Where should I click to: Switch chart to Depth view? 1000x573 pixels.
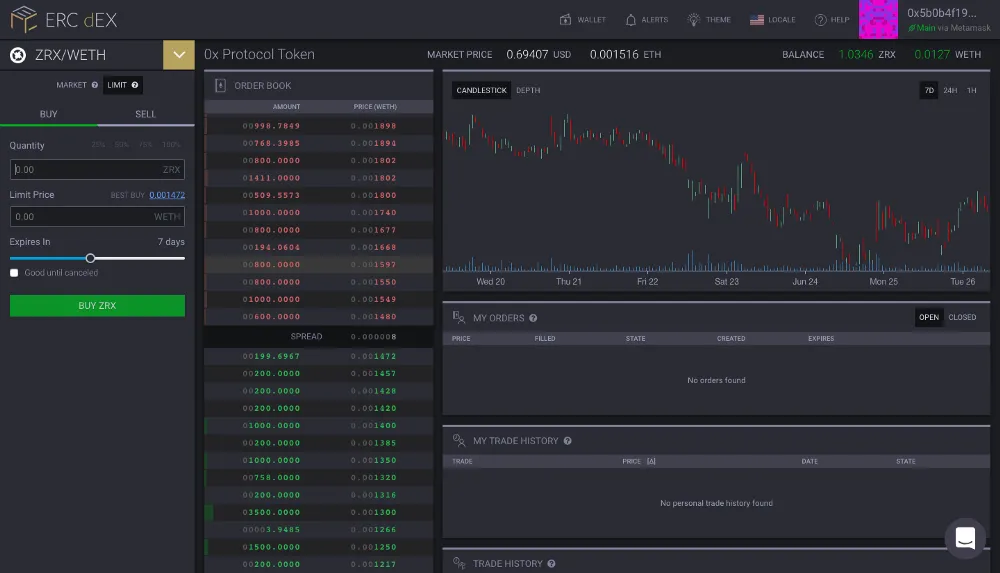[x=528, y=91]
